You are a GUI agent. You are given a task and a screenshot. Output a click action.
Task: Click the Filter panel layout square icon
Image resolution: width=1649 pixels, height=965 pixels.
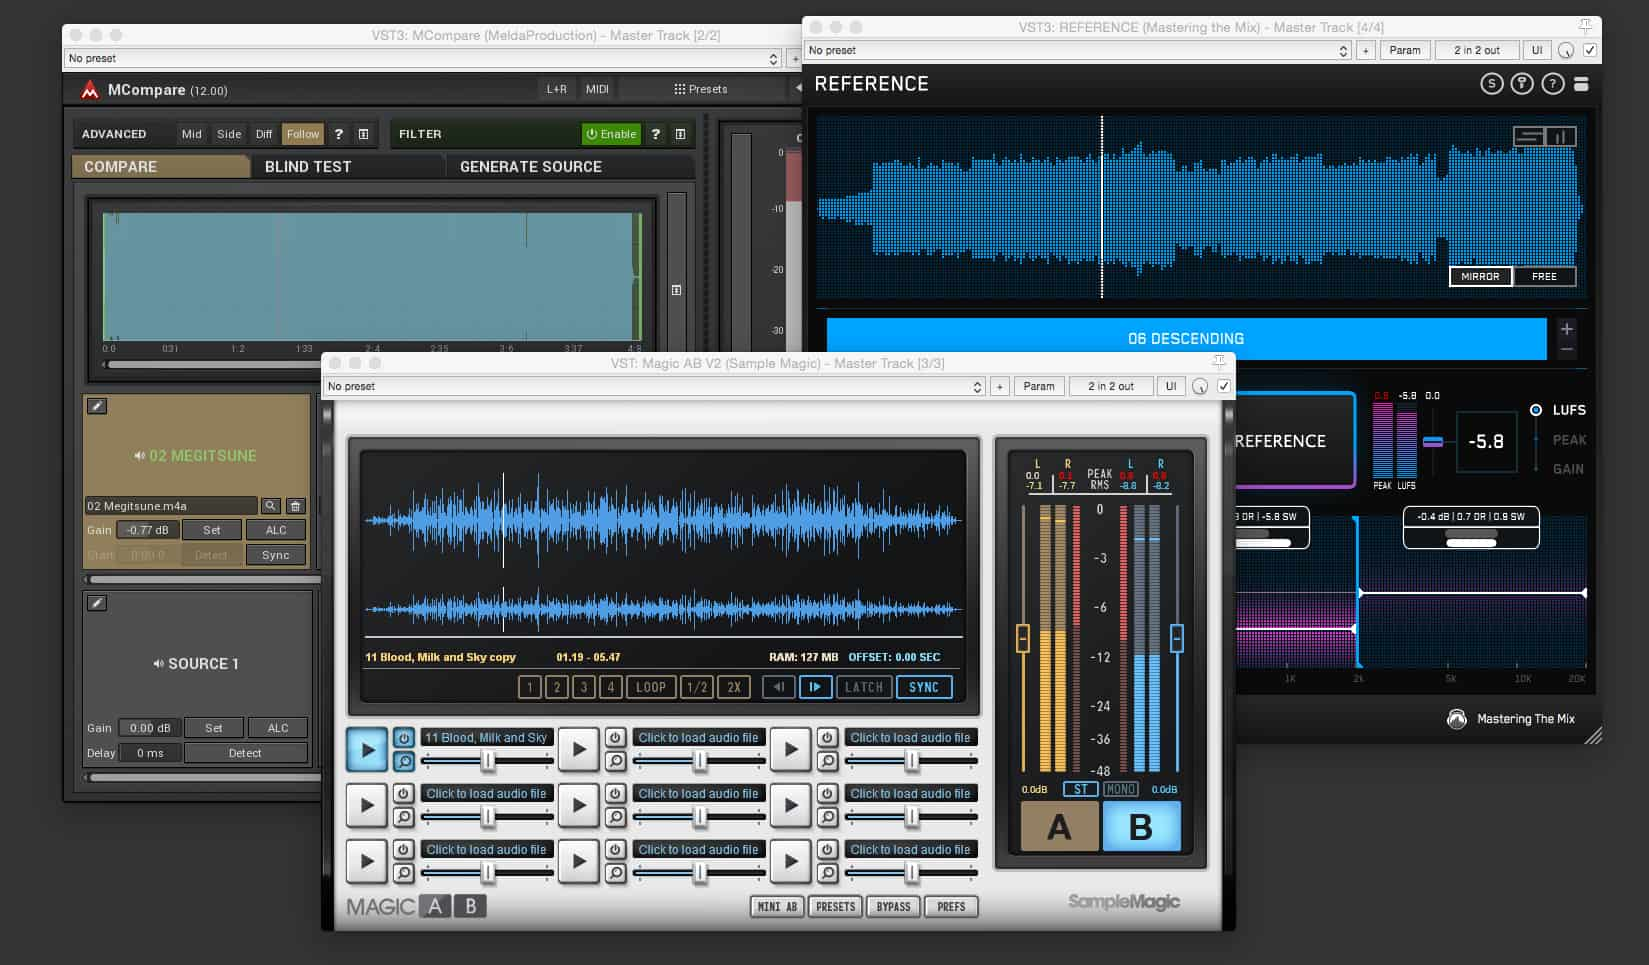pyautogui.click(x=681, y=134)
